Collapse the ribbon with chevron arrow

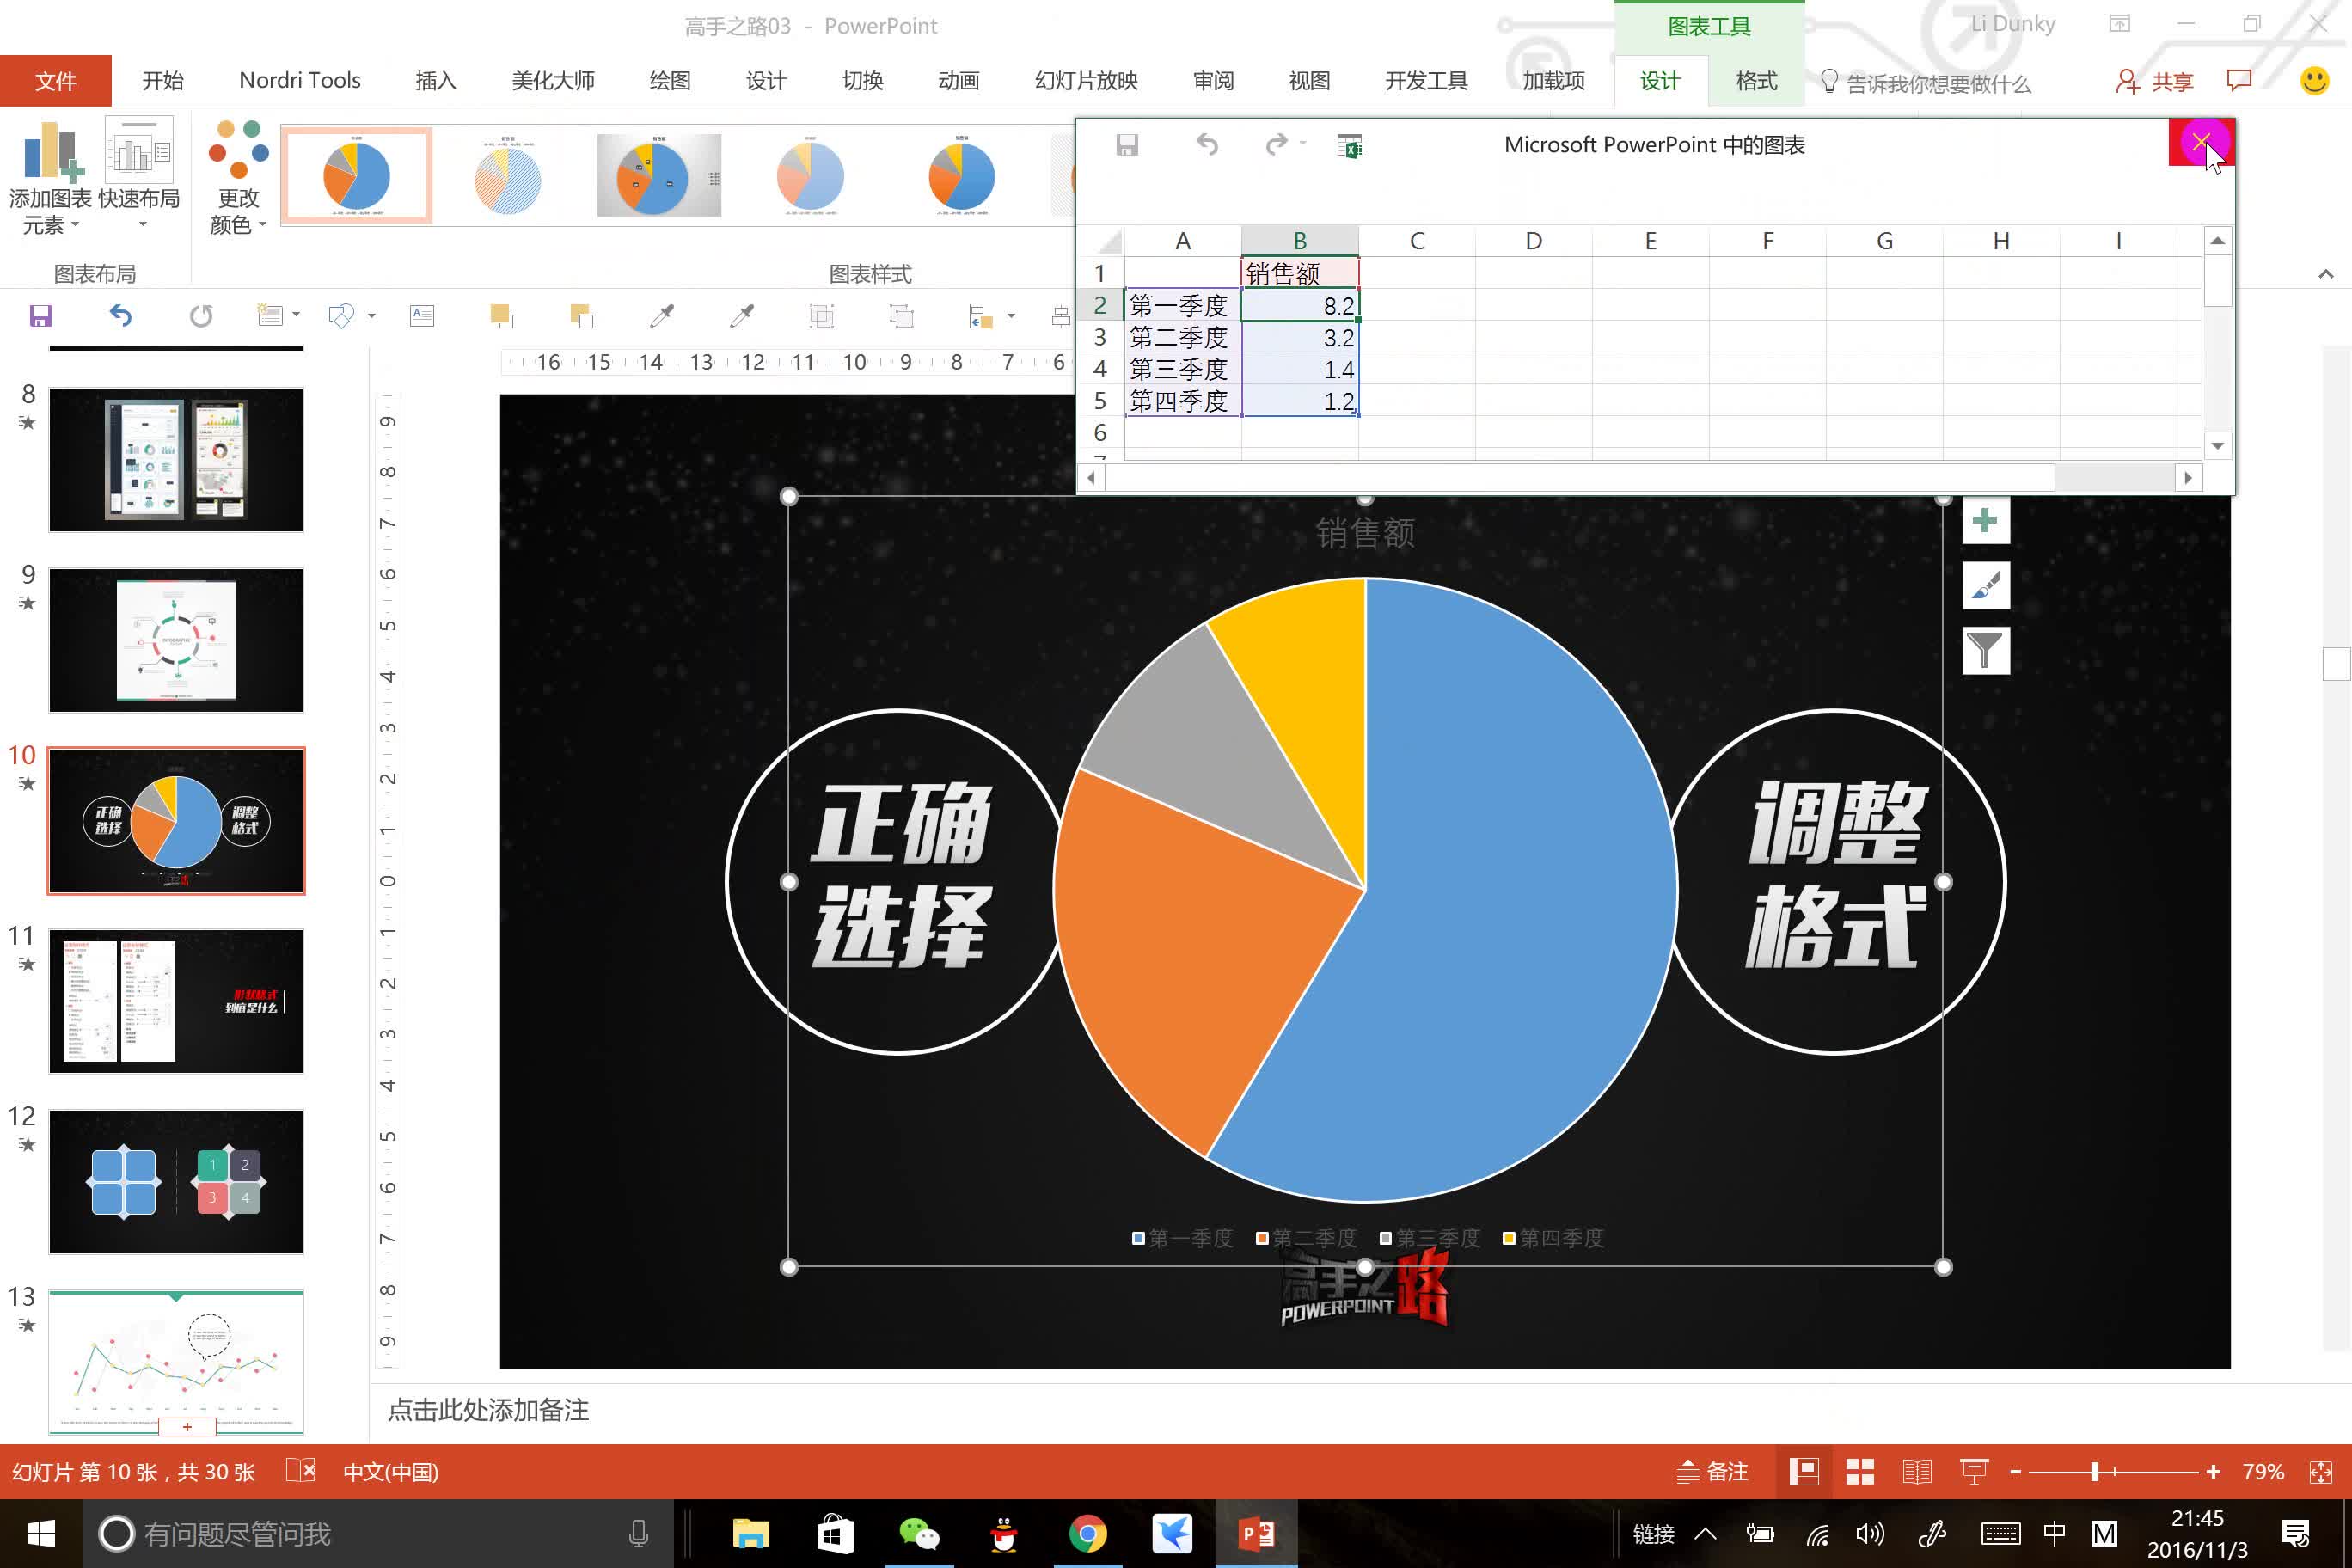coord(2326,274)
